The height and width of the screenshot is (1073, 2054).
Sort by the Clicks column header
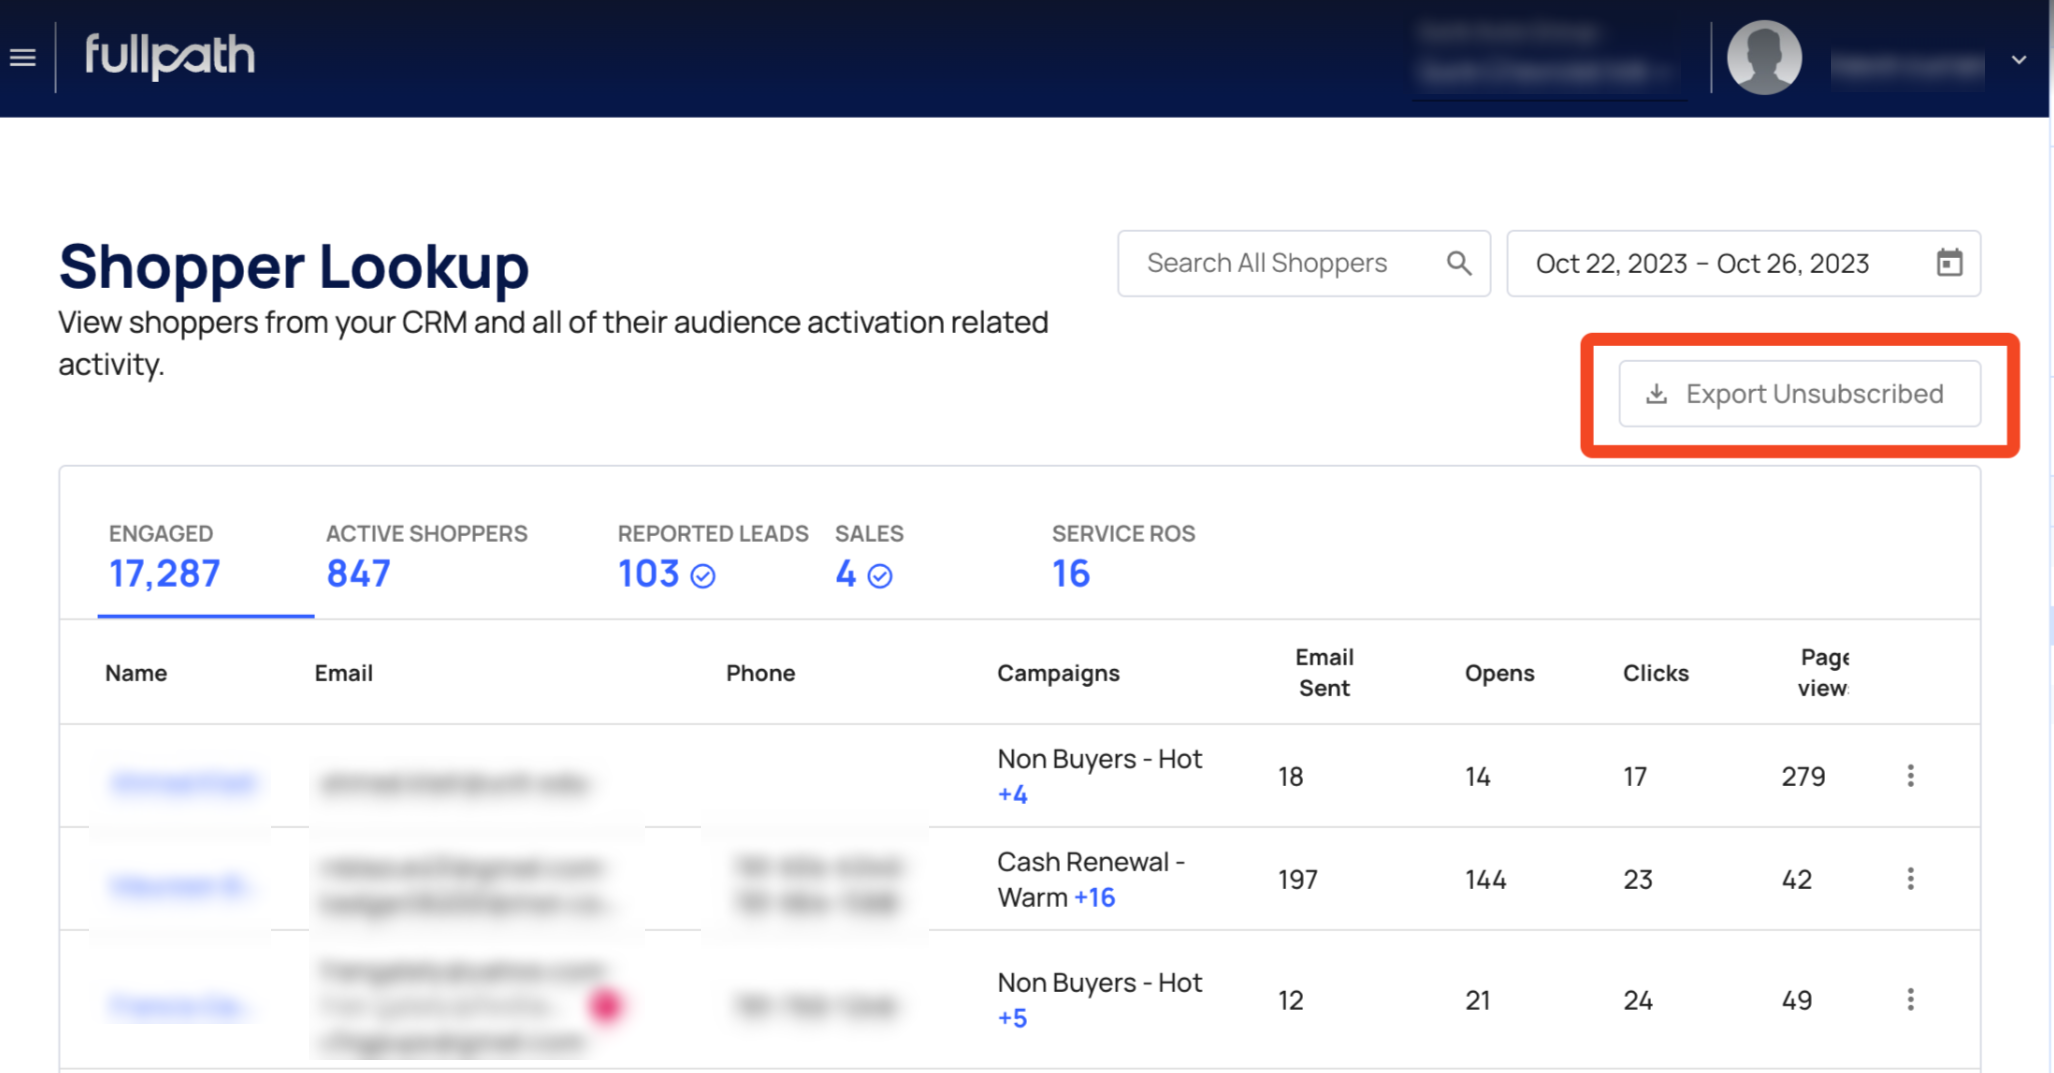coord(1655,673)
